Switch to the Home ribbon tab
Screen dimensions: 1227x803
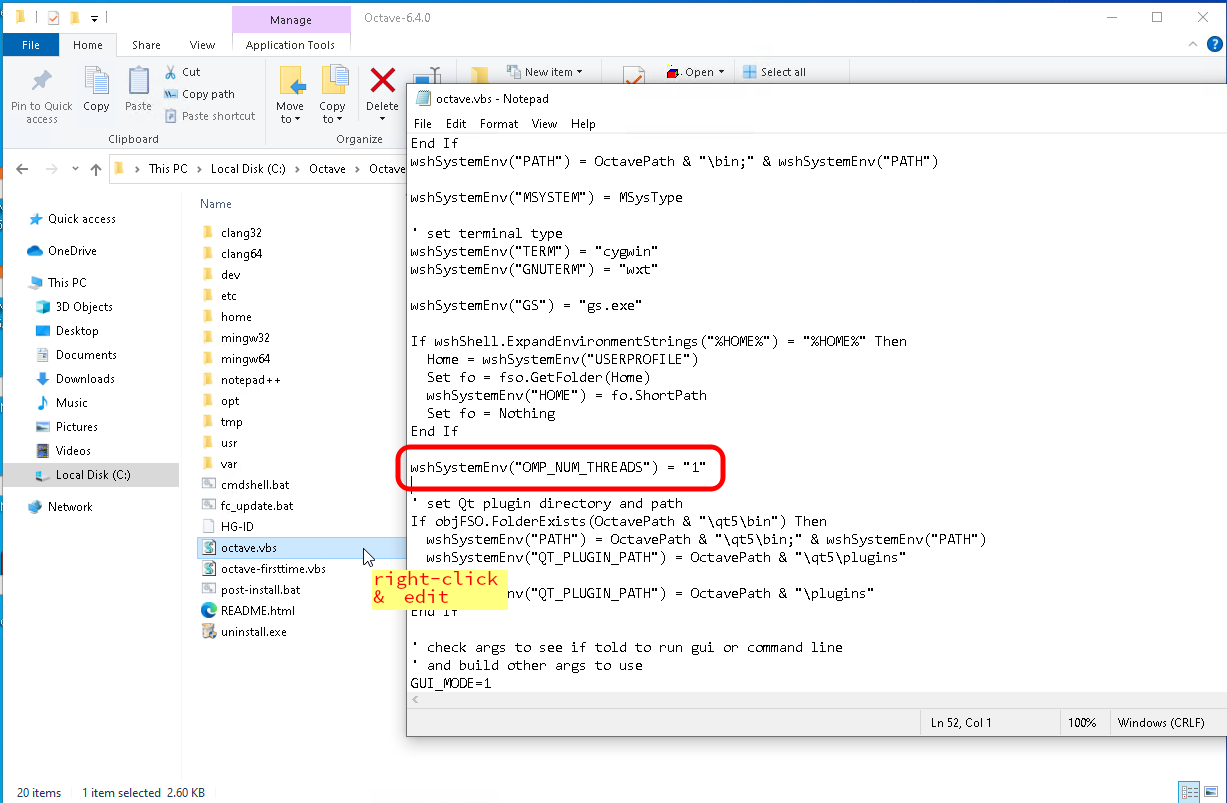(x=88, y=45)
